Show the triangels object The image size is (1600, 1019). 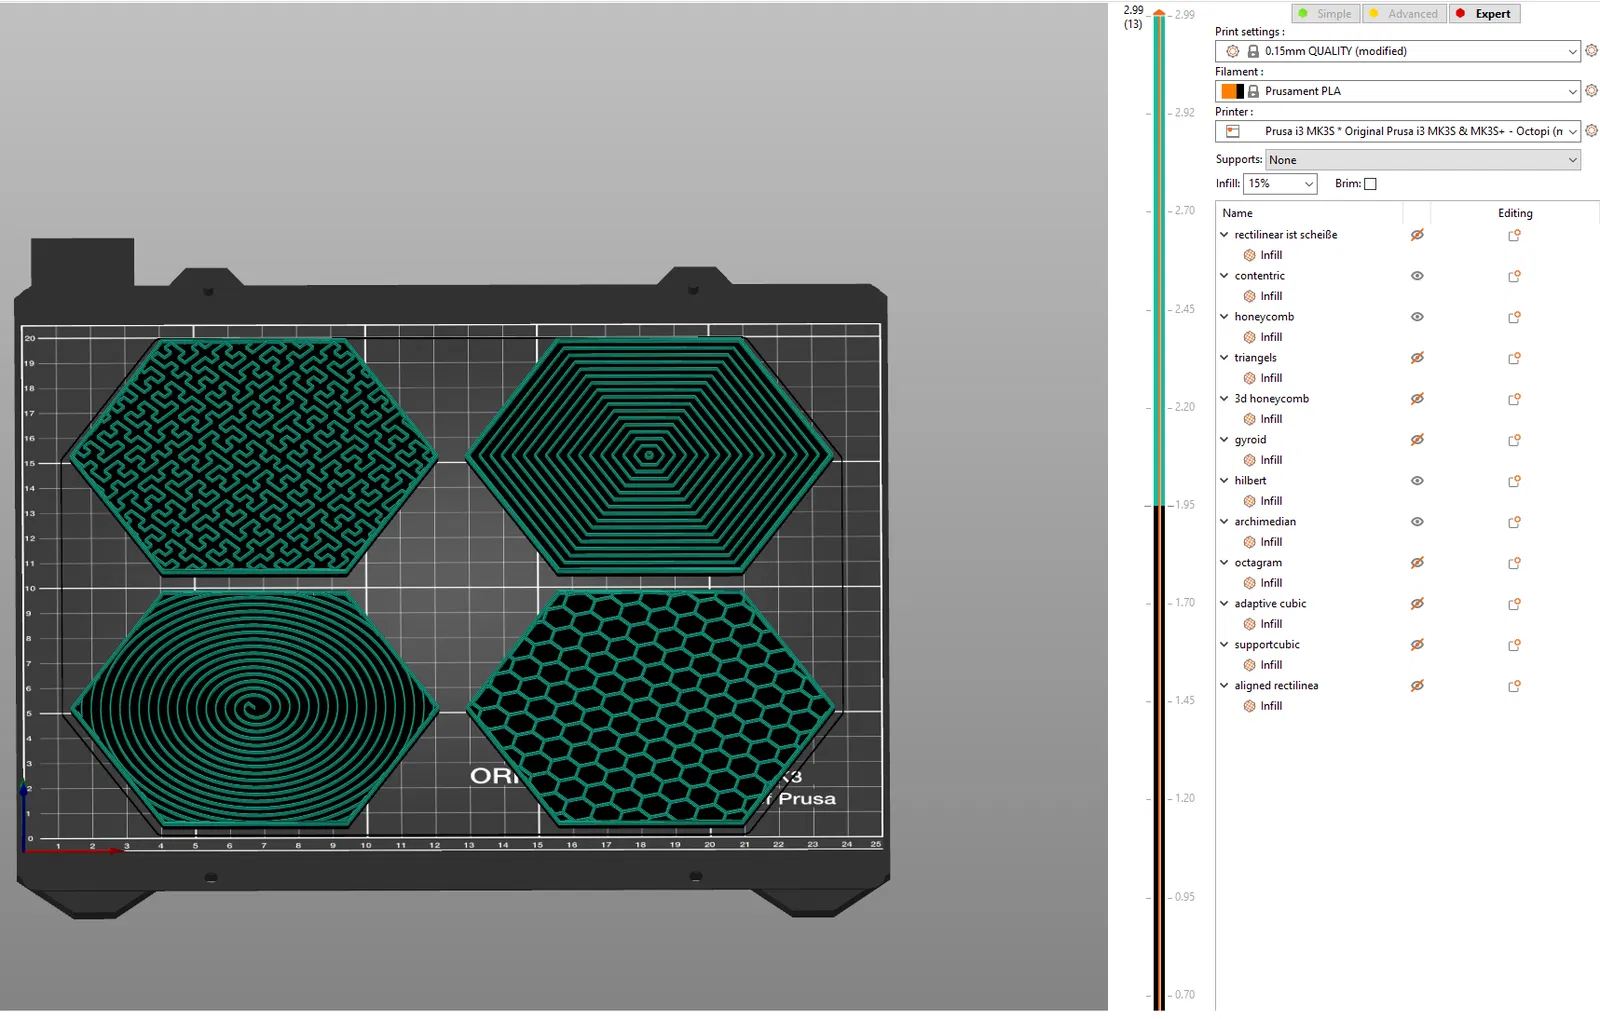(x=1417, y=358)
